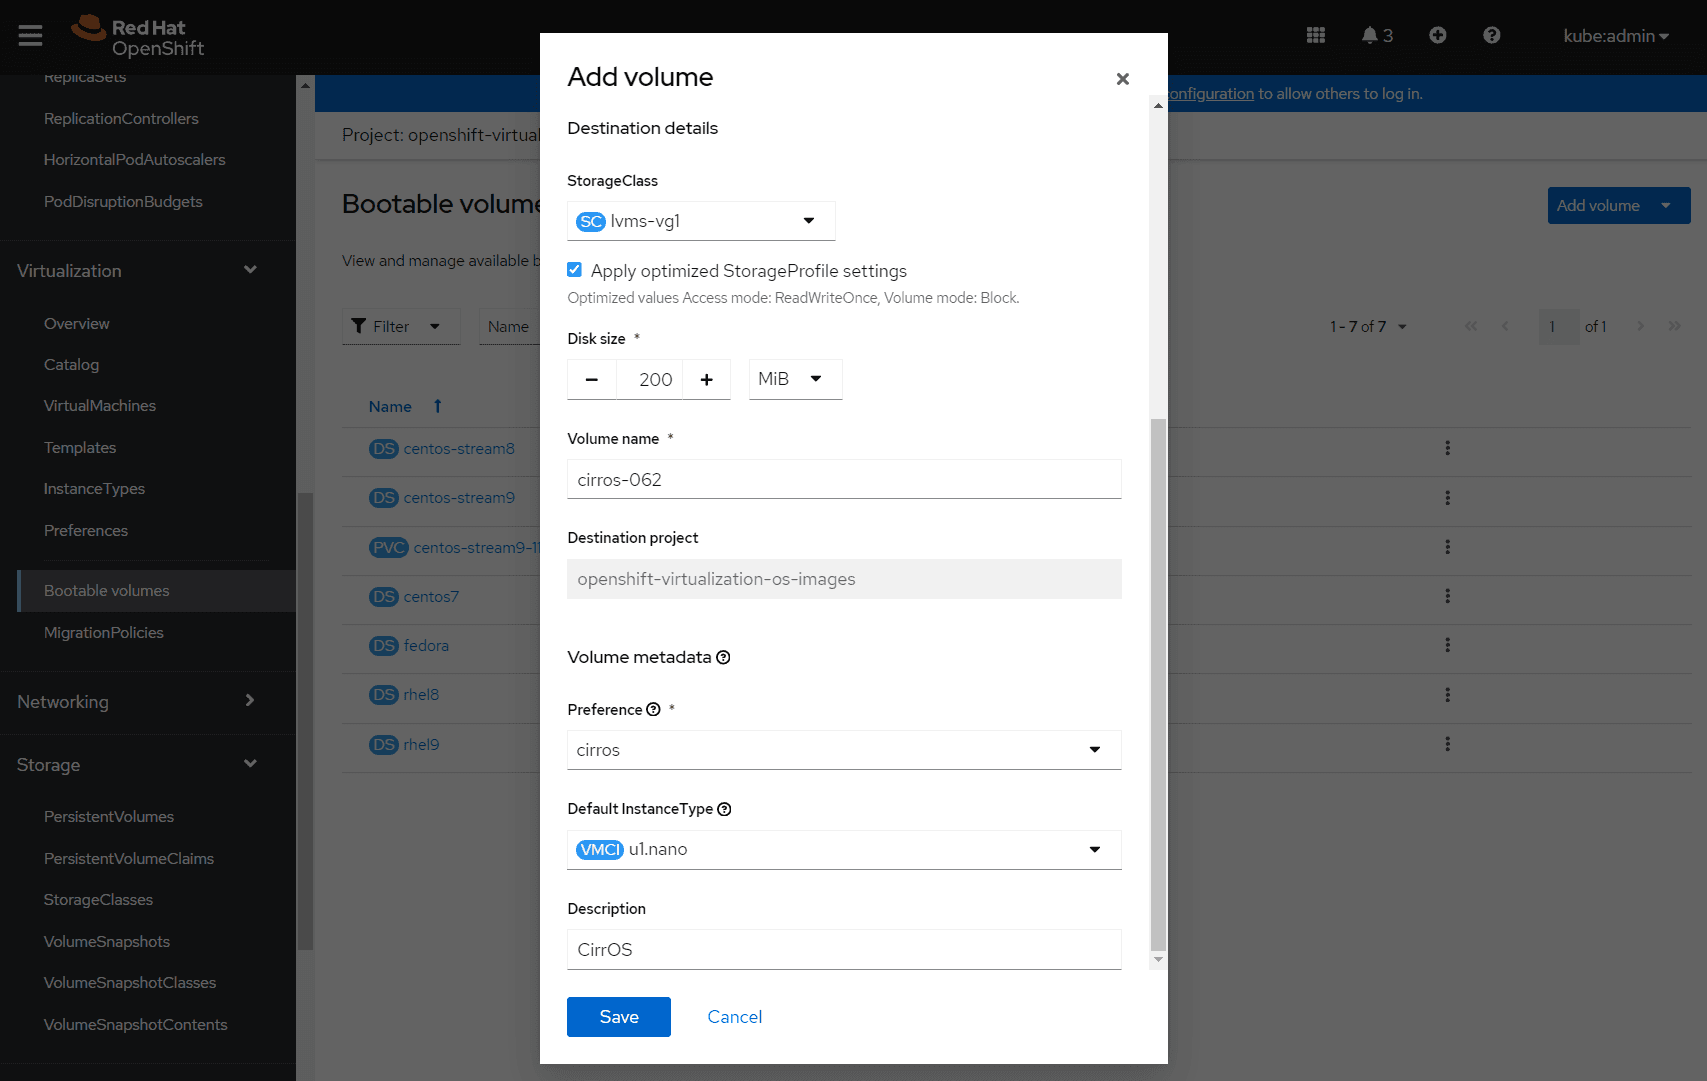The image size is (1707, 1081).
Task: Open the application launcher grid icon
Action: click(1315, 35)
